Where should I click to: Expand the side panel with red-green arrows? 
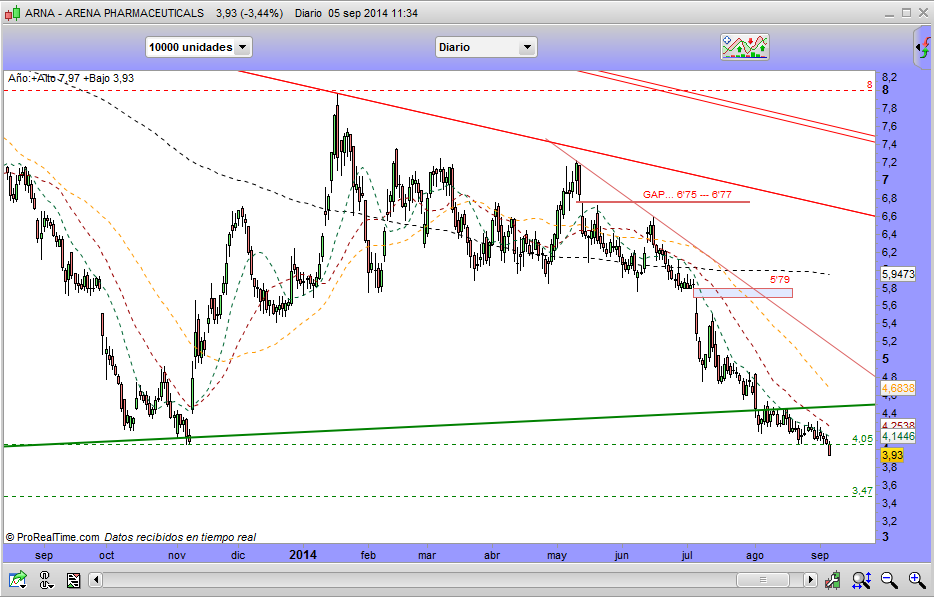click(x=921, y=47)
